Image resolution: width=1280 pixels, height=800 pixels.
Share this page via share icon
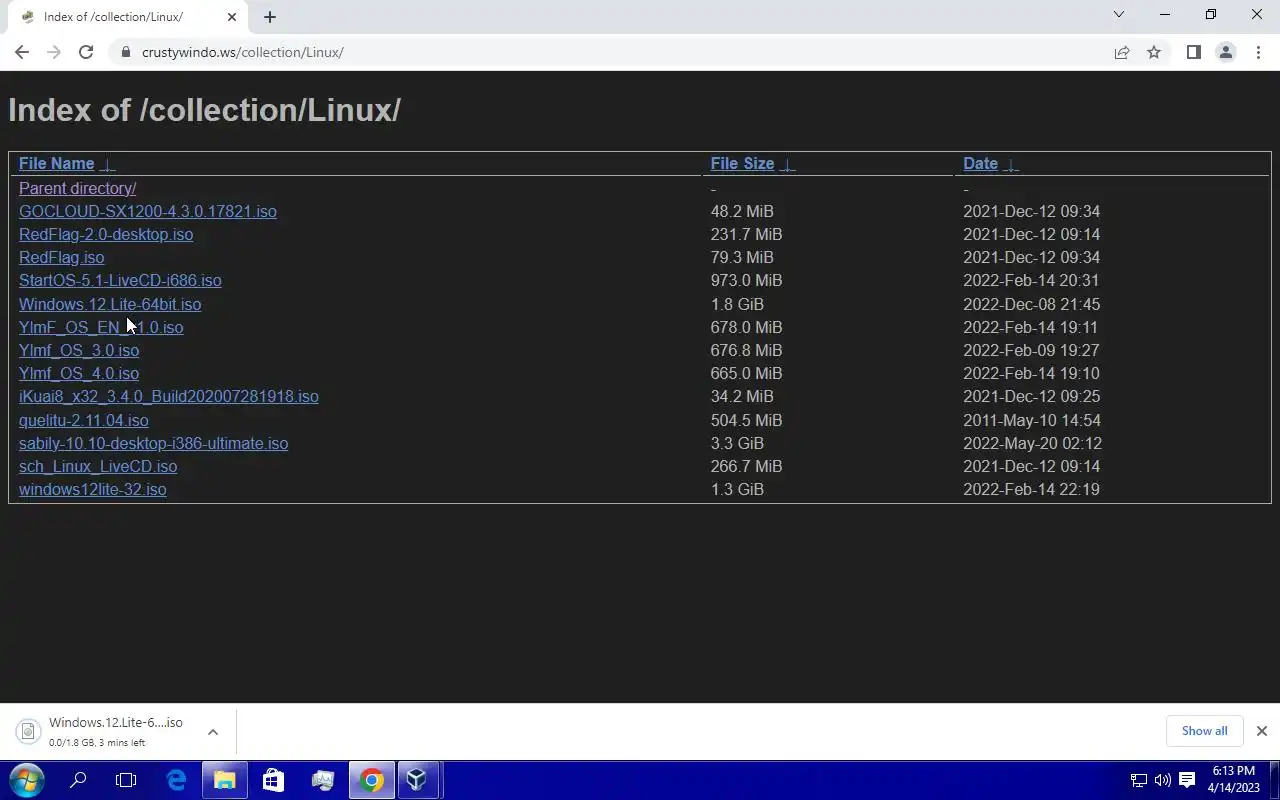click(x=1122, y=52)
